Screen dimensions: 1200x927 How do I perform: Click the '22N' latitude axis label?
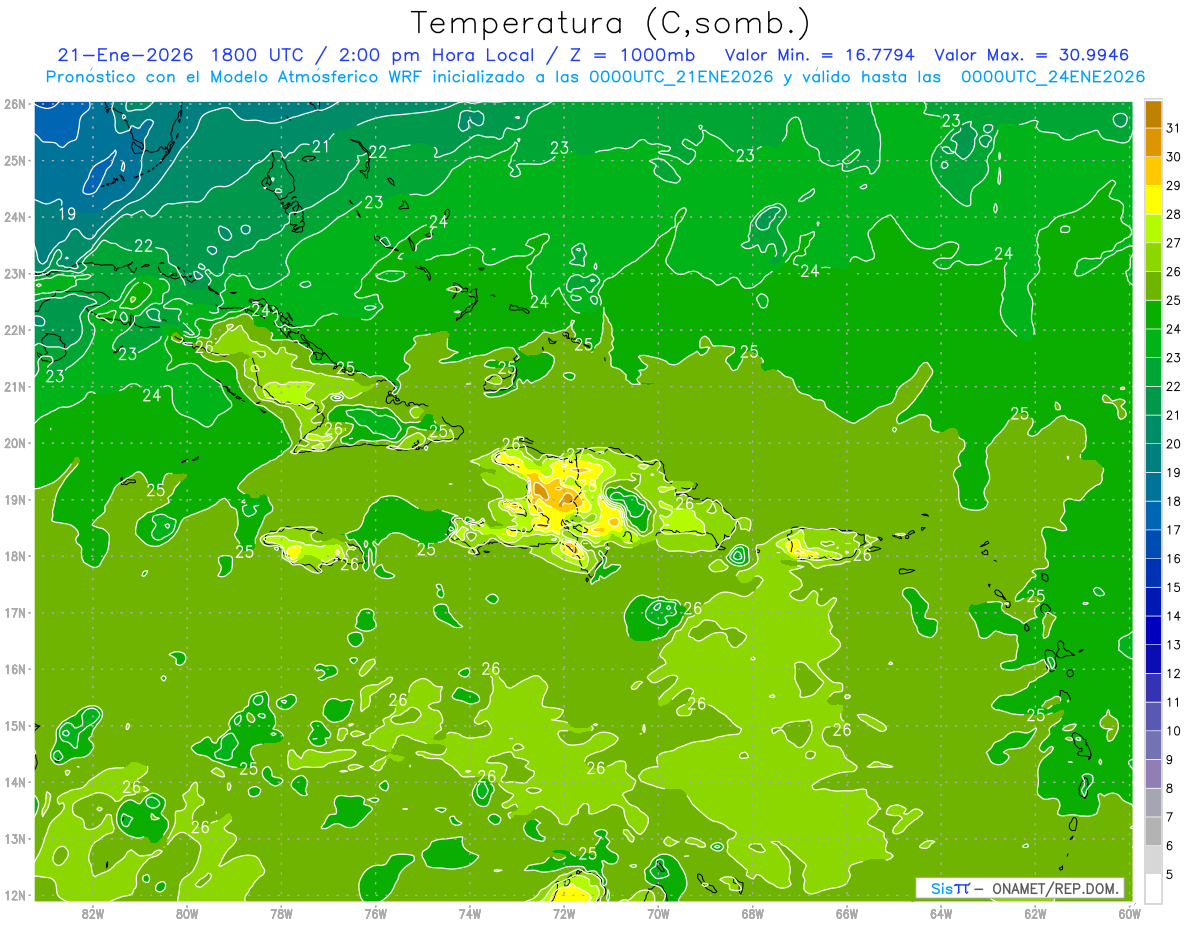[14, 330]
